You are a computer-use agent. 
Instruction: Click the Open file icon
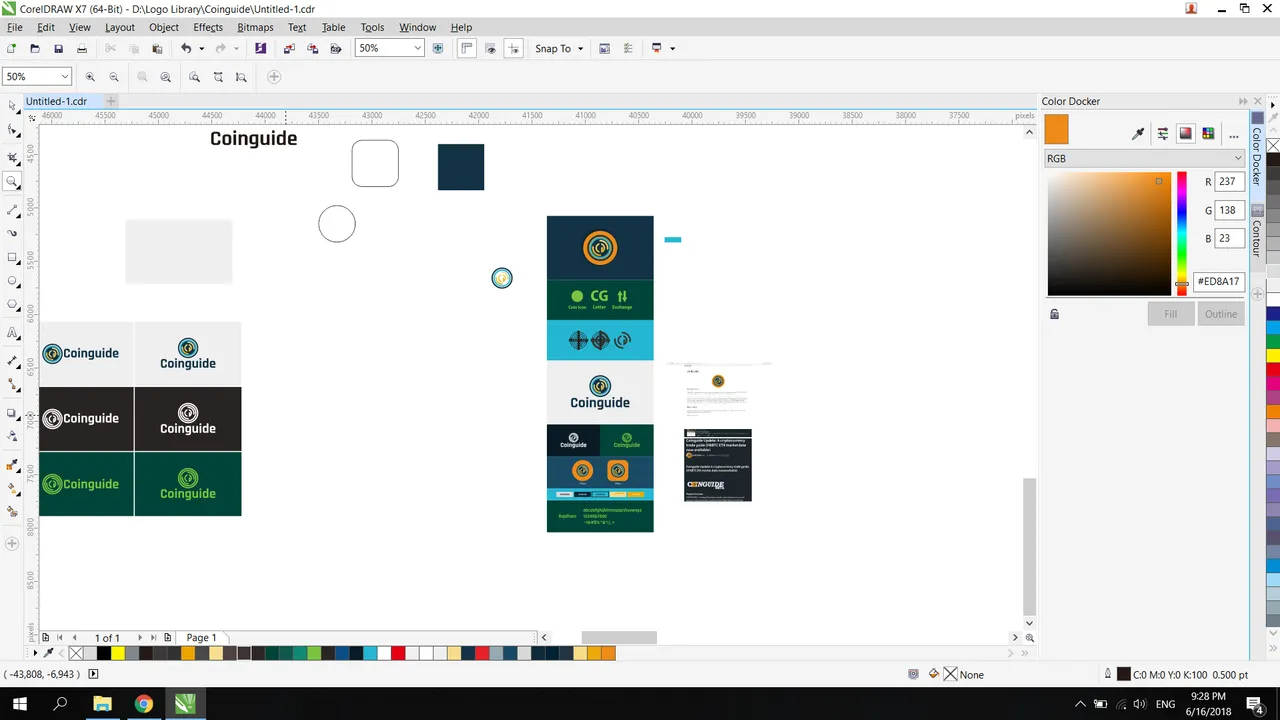(35, 48)
